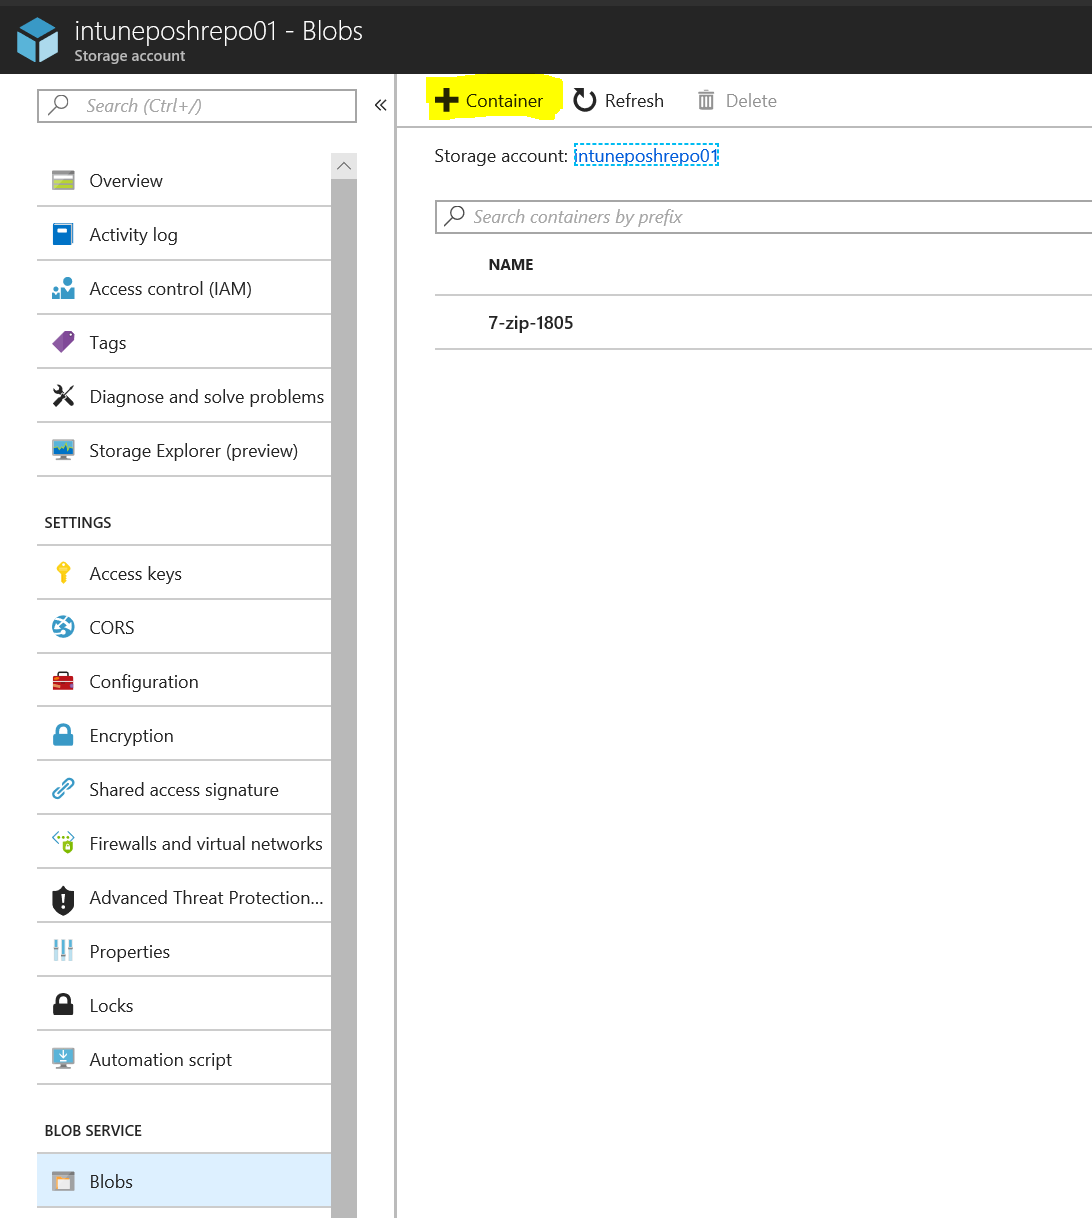
Task: Open the Access keys settings
Action: point(184,573)
